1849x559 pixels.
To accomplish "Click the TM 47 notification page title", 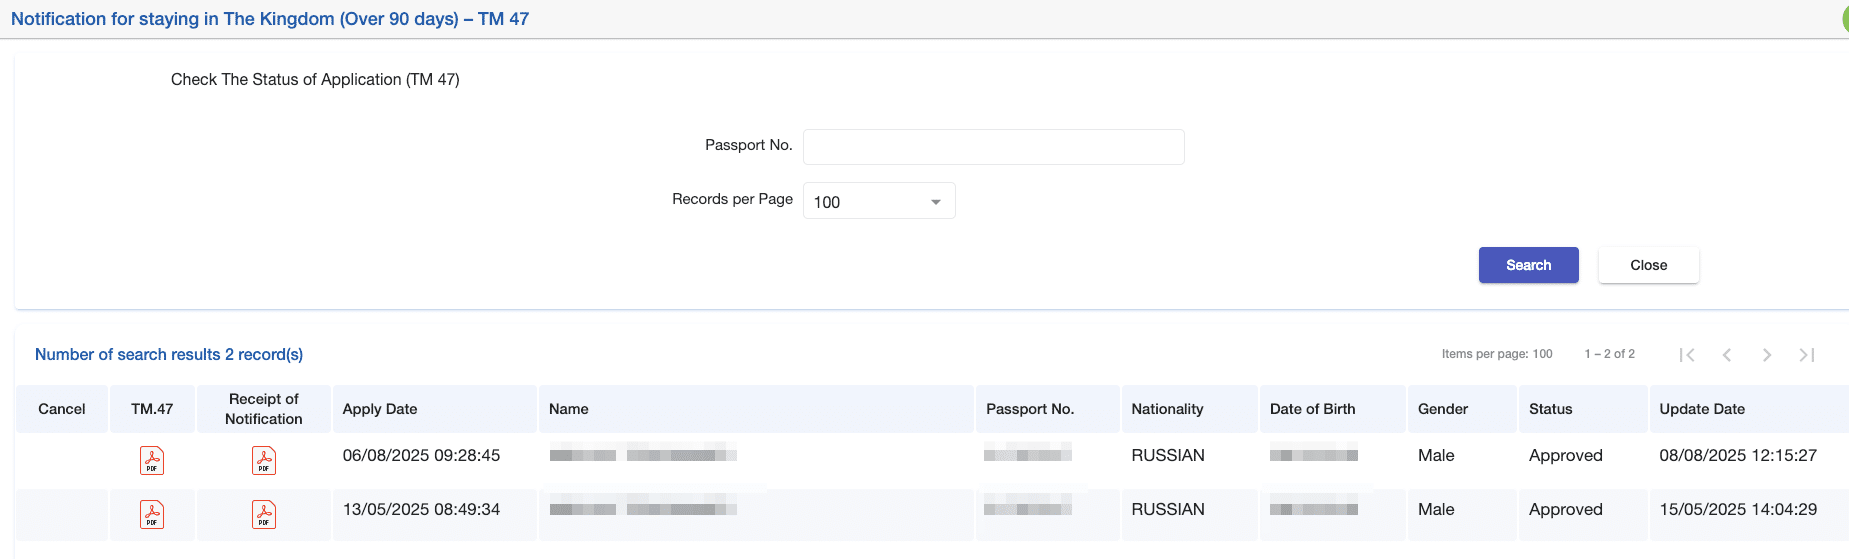I will (x=270, y=19).
